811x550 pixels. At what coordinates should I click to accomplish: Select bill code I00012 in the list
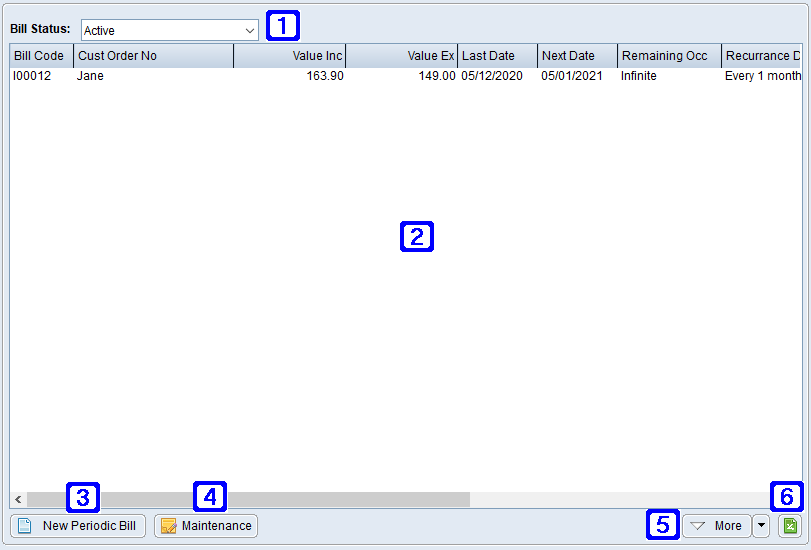pos(32,76)
